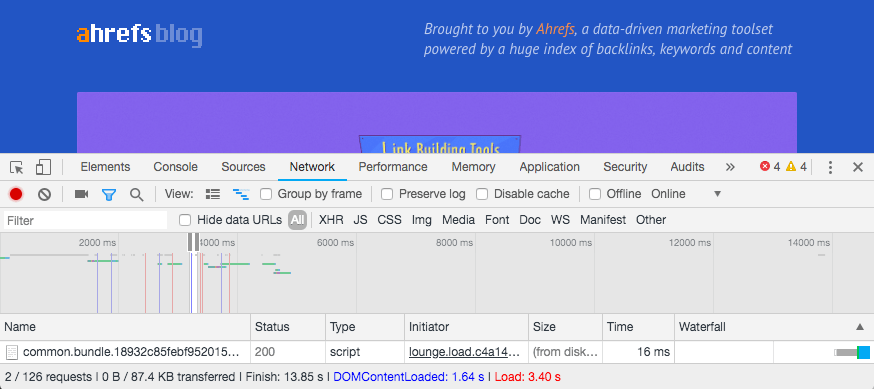Select the Network tab
Image resolution: width=874 pixels, height=389 pixels.
point(312,167)
